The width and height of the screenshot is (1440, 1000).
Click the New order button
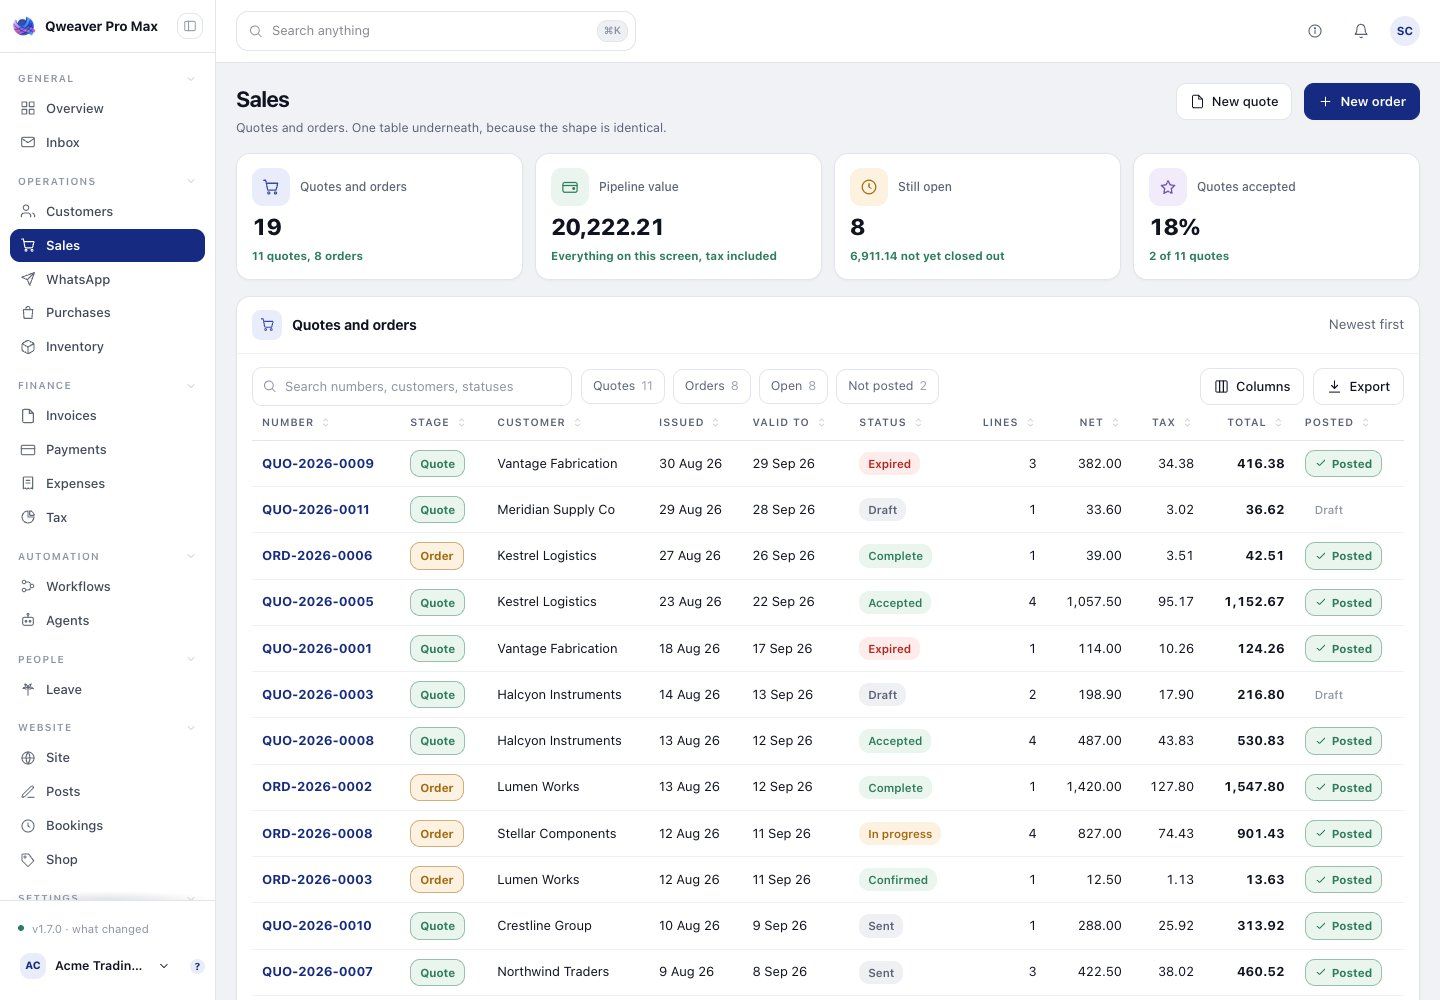[x=1361, y=101]
